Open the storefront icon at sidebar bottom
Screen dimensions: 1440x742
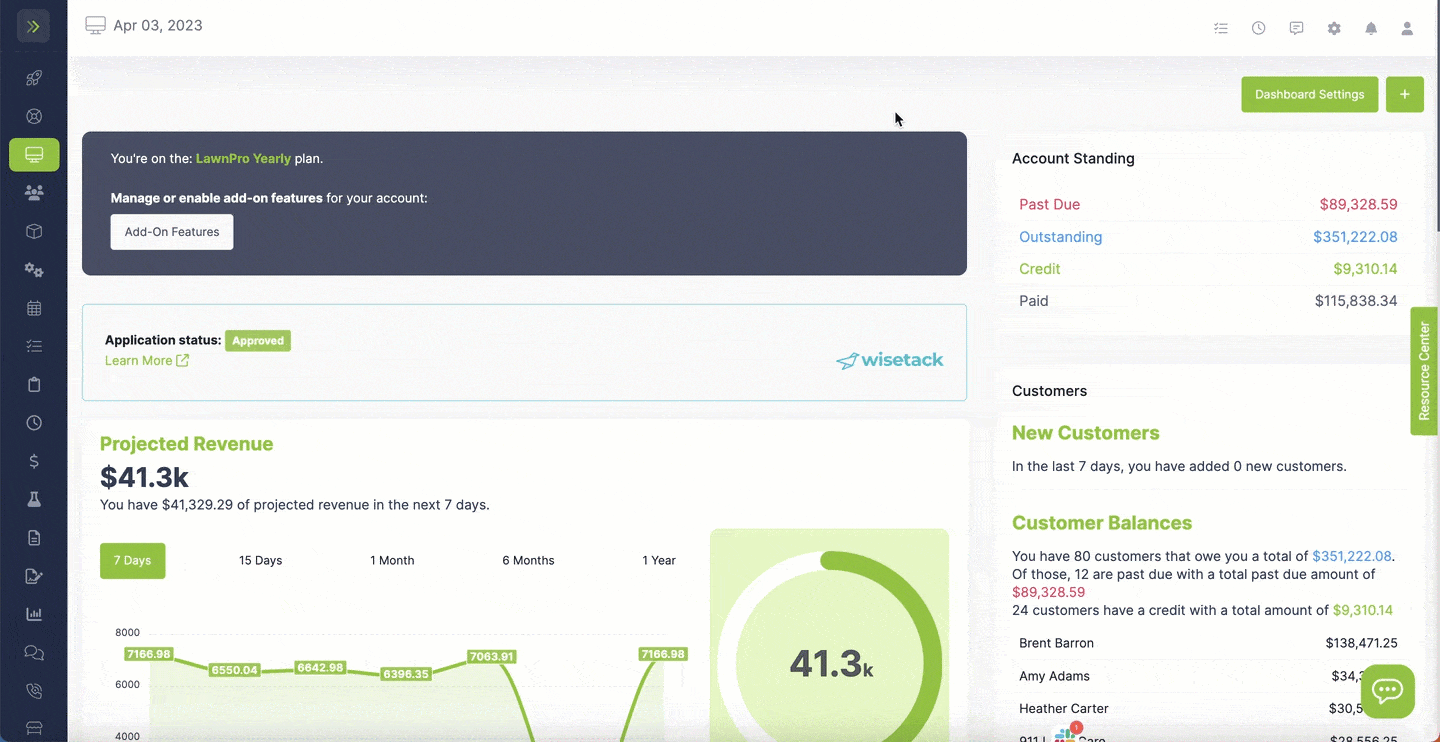pyautogui.click(x=34, y=728)
